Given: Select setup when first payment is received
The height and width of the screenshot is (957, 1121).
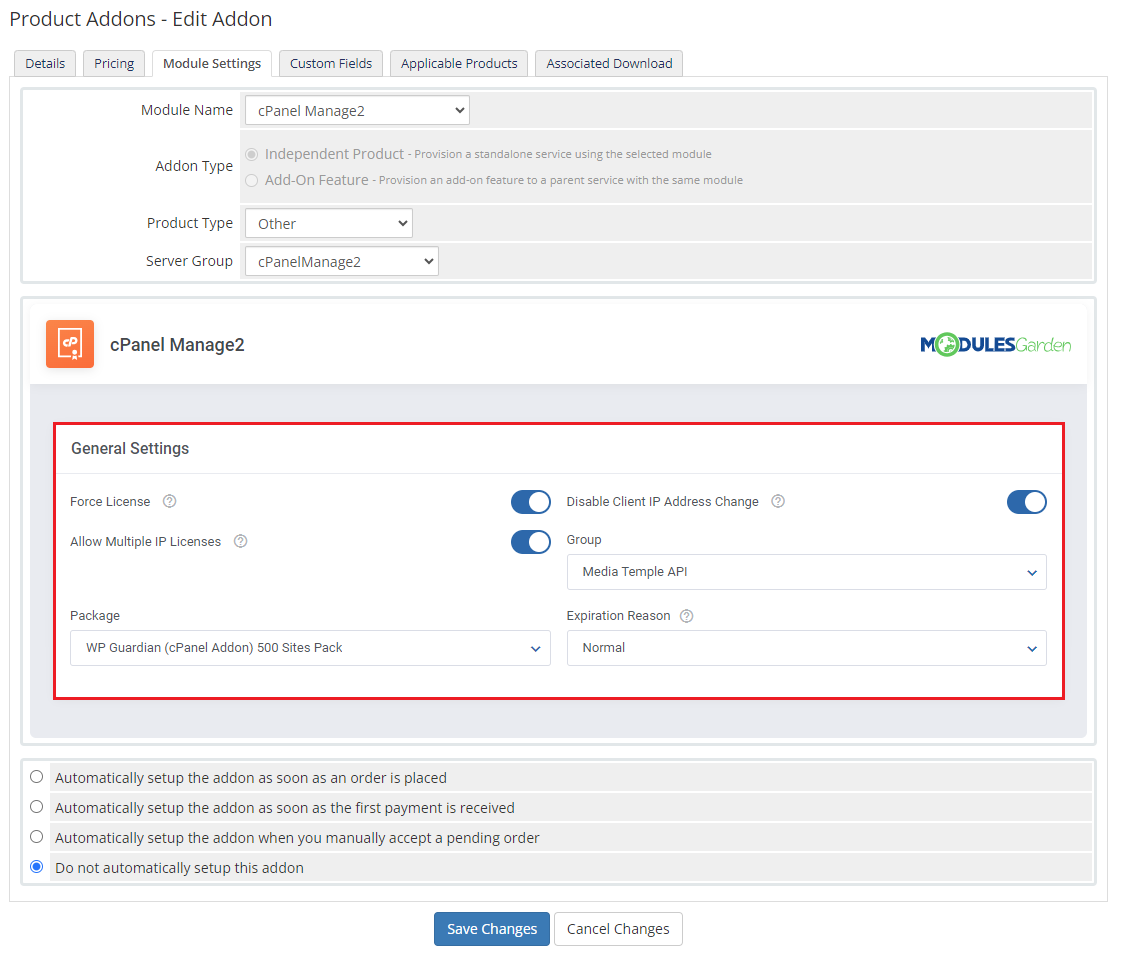Looking at the screenshot, I should pyautogui.click(x=36, y=807).
